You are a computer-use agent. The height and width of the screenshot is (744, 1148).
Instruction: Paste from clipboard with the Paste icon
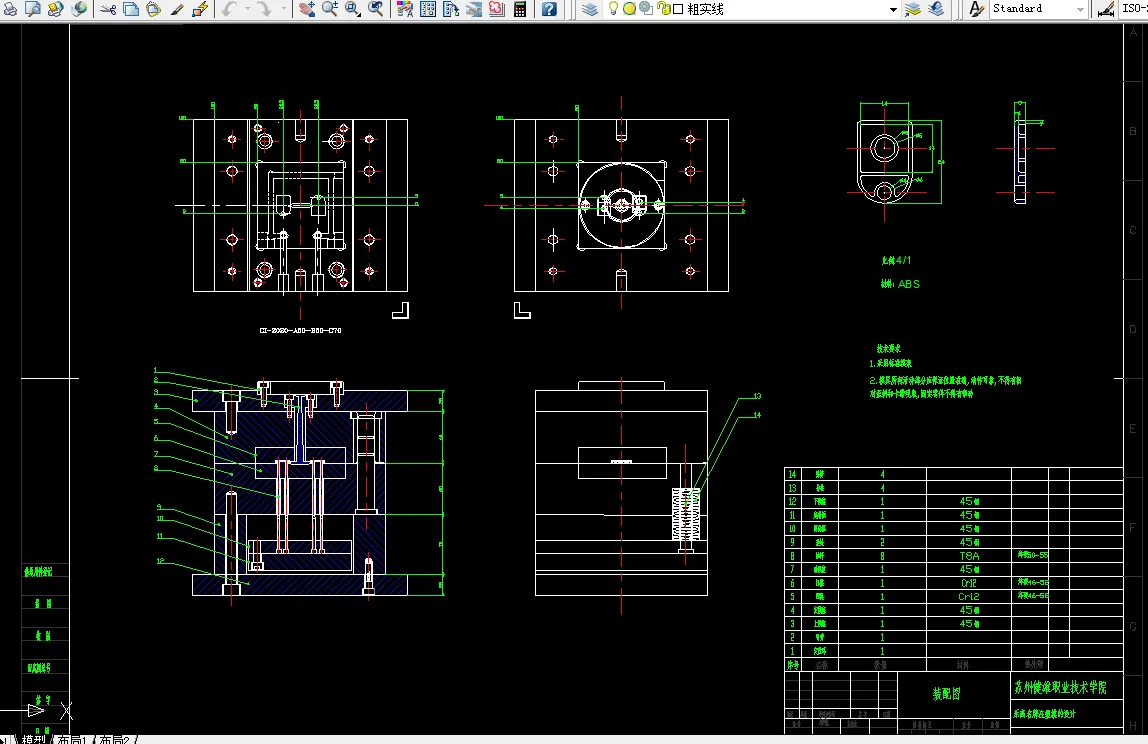(x=154, y=9)
